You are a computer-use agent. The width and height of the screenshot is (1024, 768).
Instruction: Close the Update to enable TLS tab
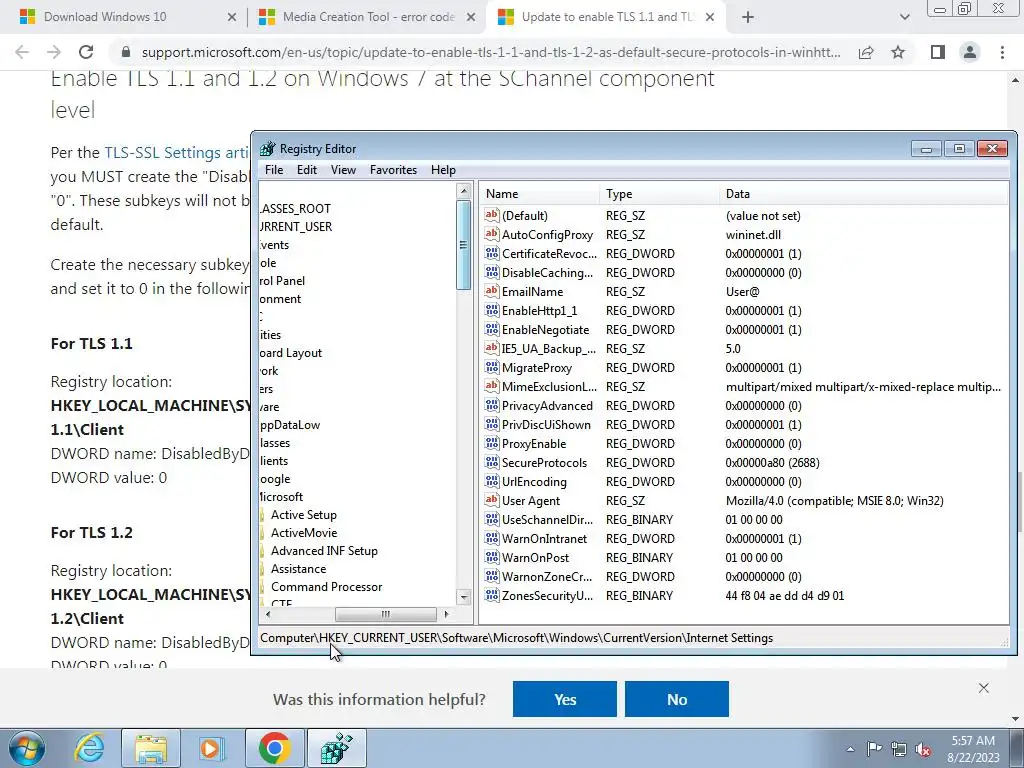click(x=711, y=18)
